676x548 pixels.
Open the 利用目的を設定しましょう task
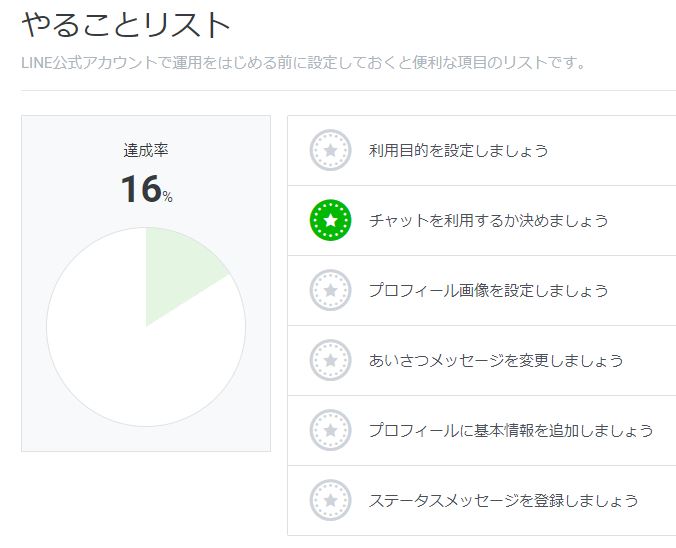(458, 151)
